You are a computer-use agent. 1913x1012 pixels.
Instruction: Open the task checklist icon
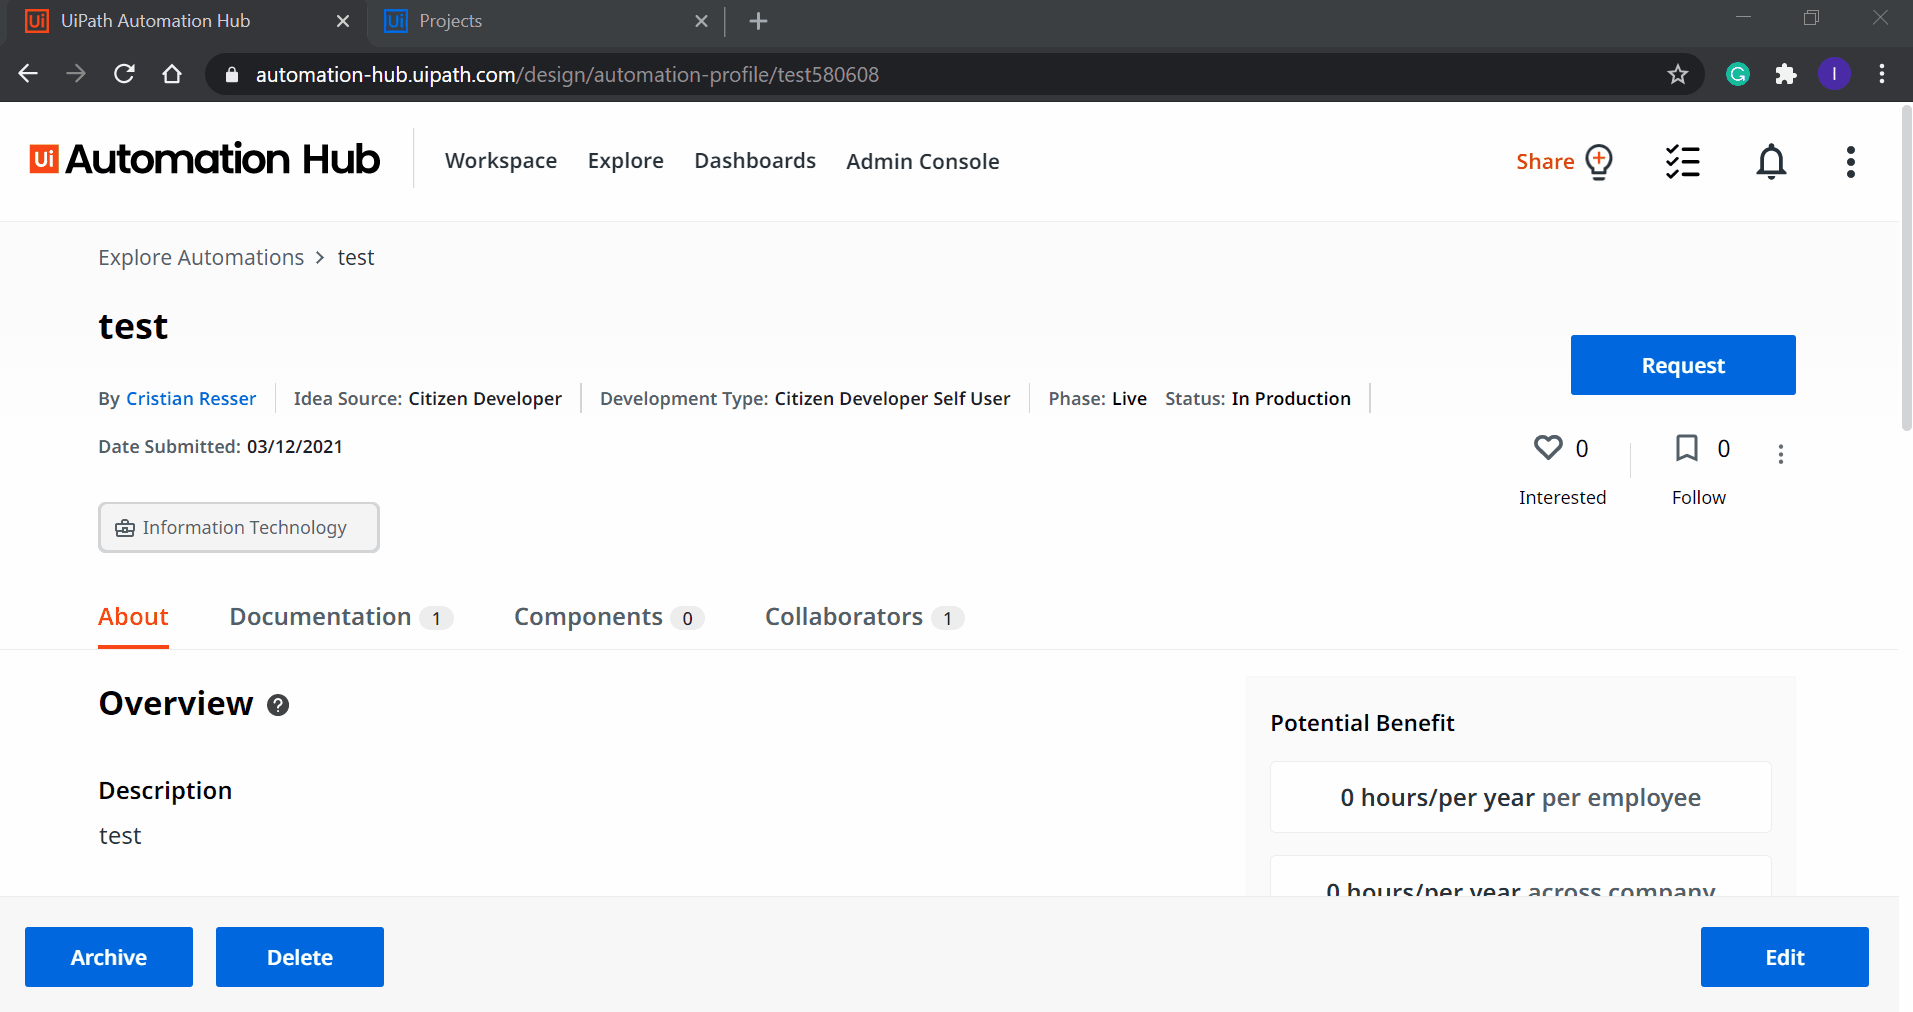1683,161
